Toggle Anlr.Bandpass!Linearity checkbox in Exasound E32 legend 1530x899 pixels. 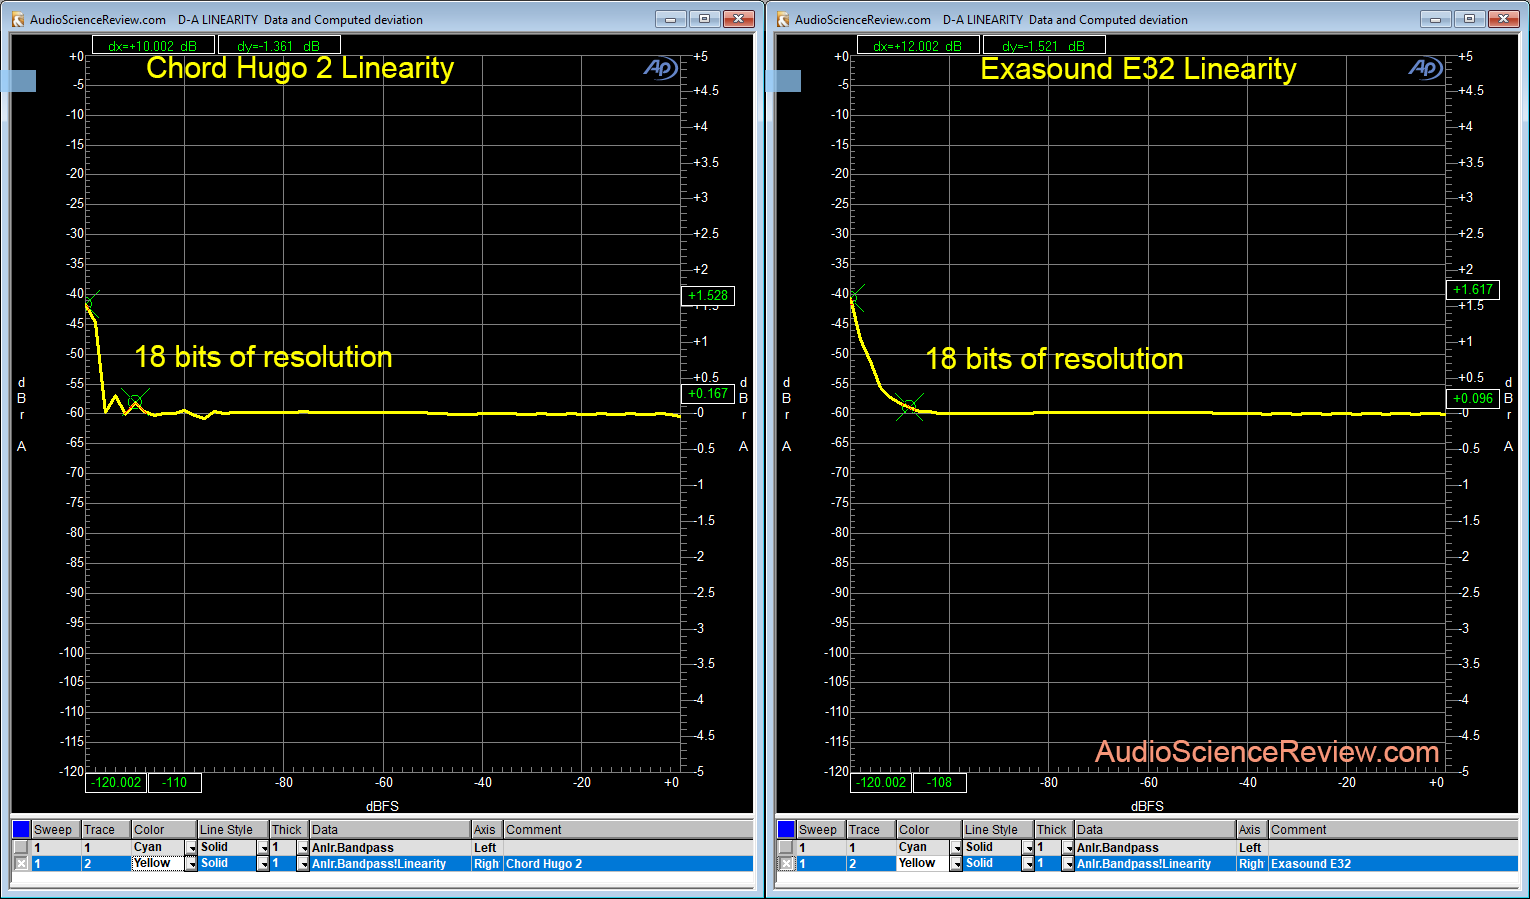786,863
